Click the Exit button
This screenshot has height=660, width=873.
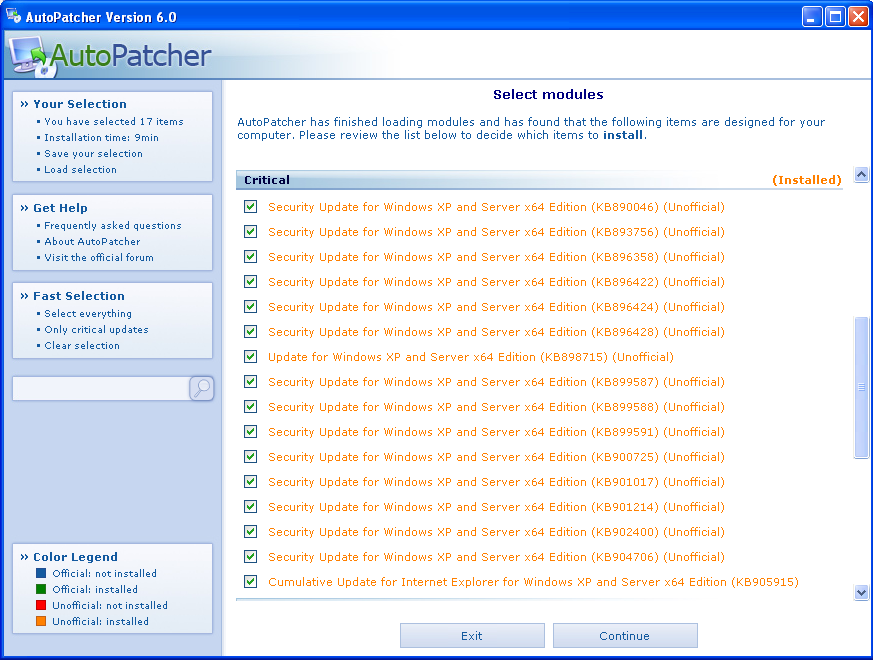coord(472,635)
